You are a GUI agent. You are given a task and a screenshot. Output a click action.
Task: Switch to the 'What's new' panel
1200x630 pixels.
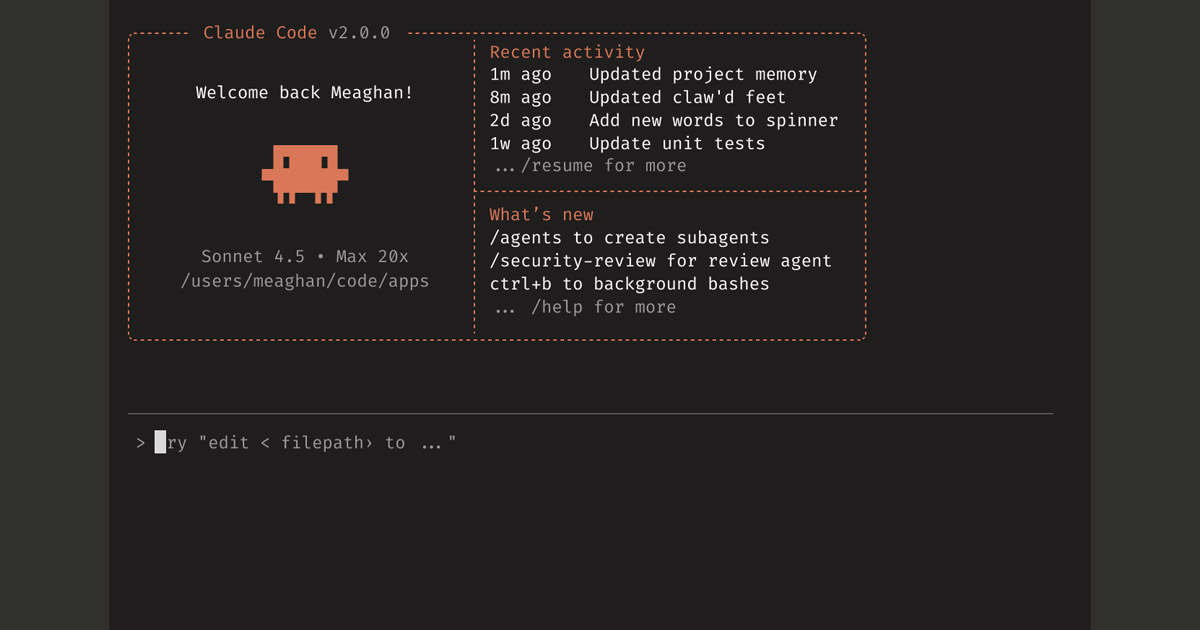point(541,214)
